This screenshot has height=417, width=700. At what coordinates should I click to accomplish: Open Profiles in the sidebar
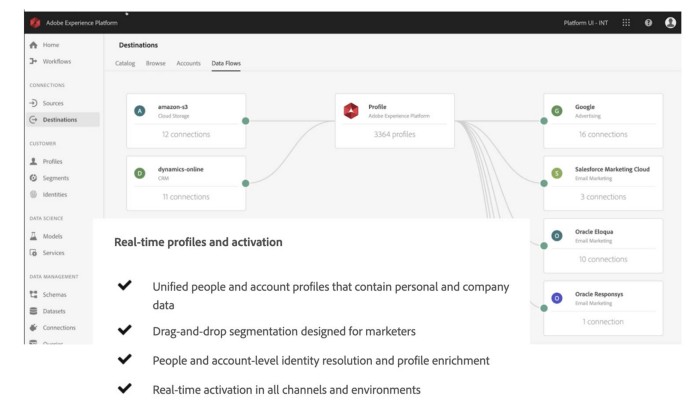click(x=53, y=161)
